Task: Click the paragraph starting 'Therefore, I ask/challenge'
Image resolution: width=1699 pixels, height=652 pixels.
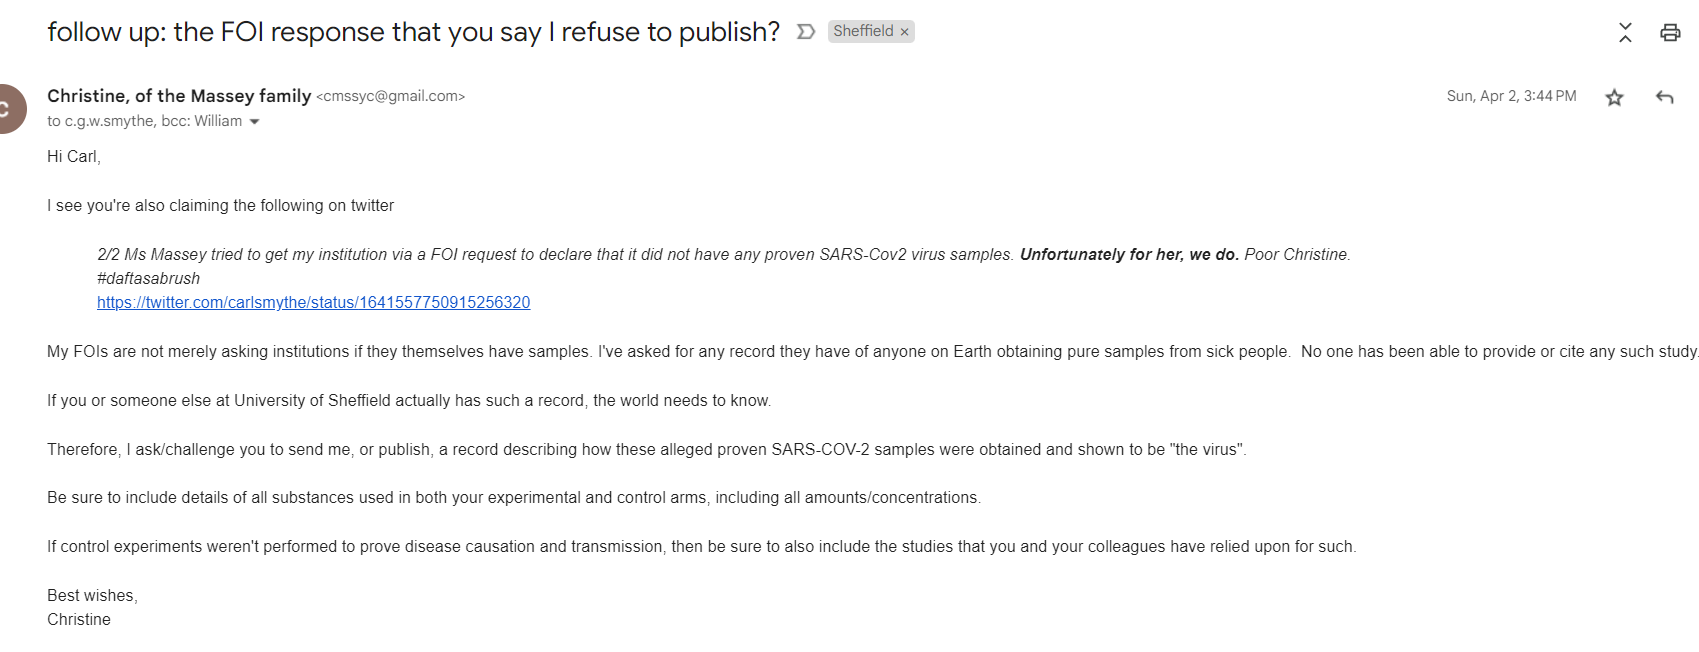Action: (647, 449)
